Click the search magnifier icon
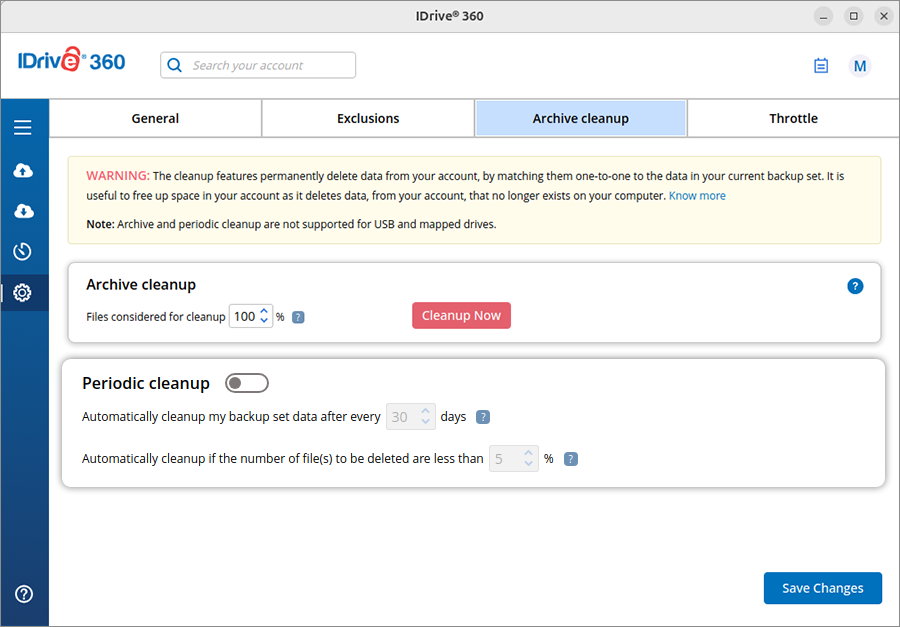Image resolution: width=900 pixels, height=627 pixels. [x=174, y=65]
